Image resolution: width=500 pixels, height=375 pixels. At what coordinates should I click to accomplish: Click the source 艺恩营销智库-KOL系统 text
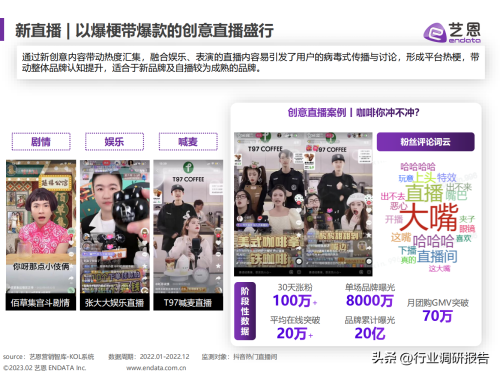(x=48, y=357)
